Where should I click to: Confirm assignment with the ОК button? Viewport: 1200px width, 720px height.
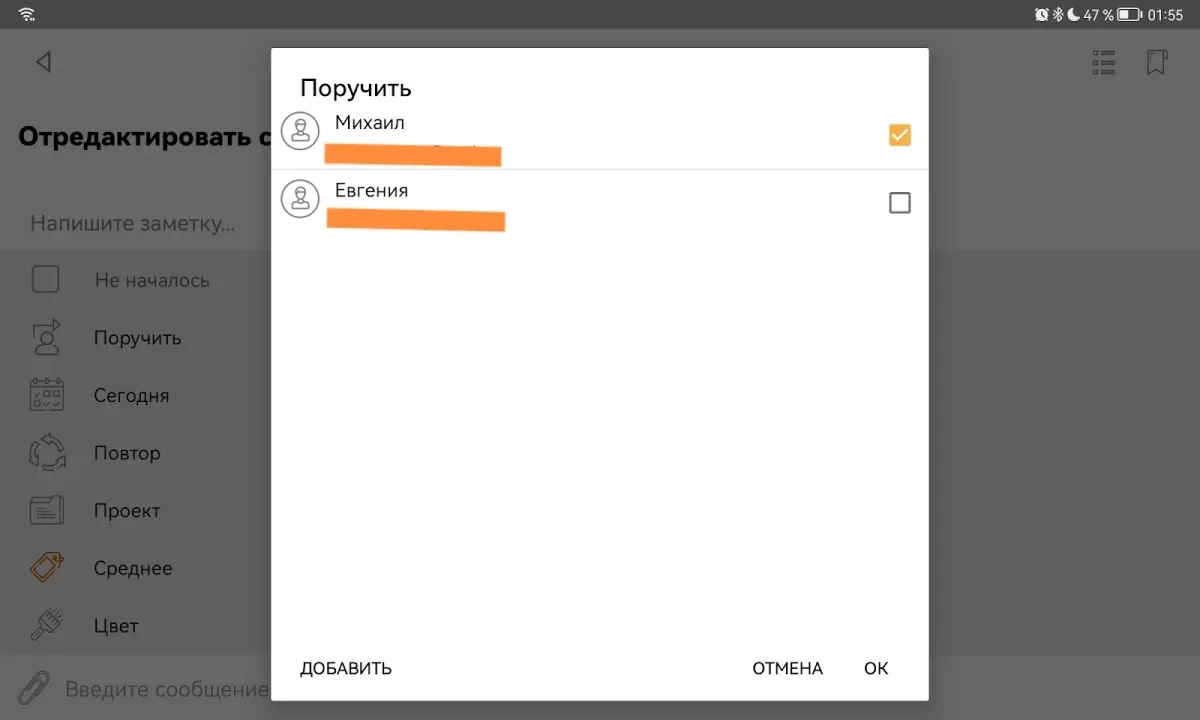(x=876, y=668)
